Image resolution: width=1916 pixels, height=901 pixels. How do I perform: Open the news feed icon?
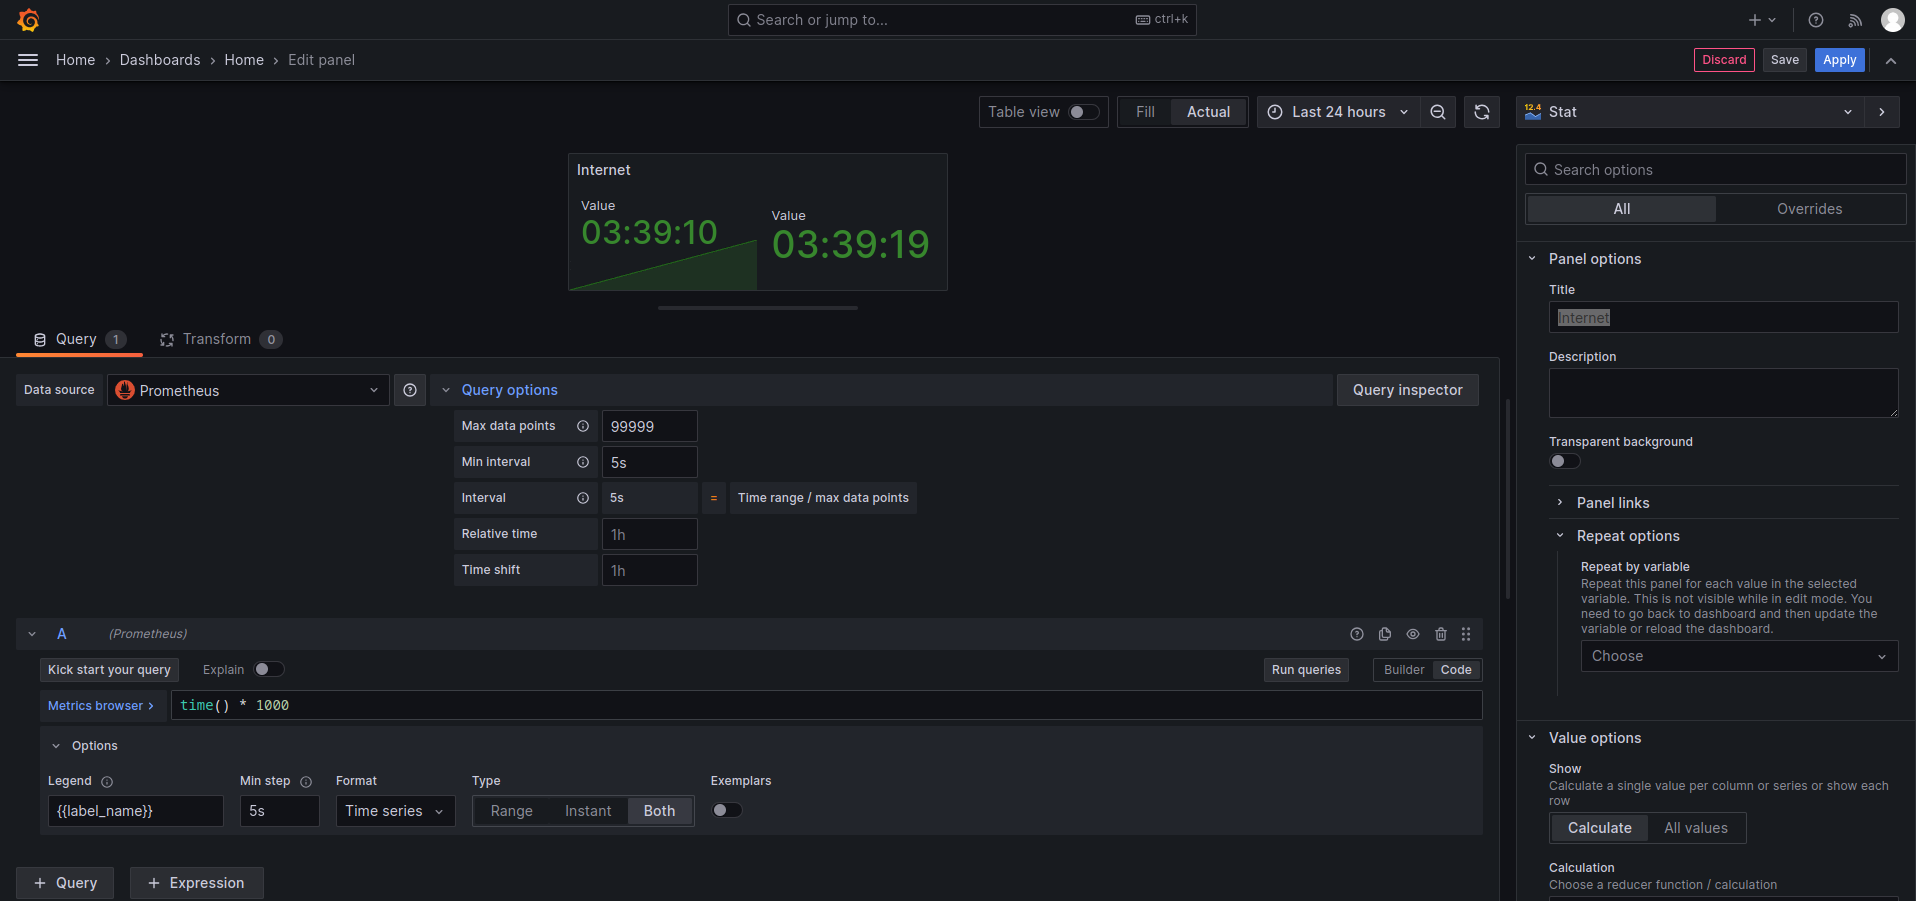[1855, 20]
